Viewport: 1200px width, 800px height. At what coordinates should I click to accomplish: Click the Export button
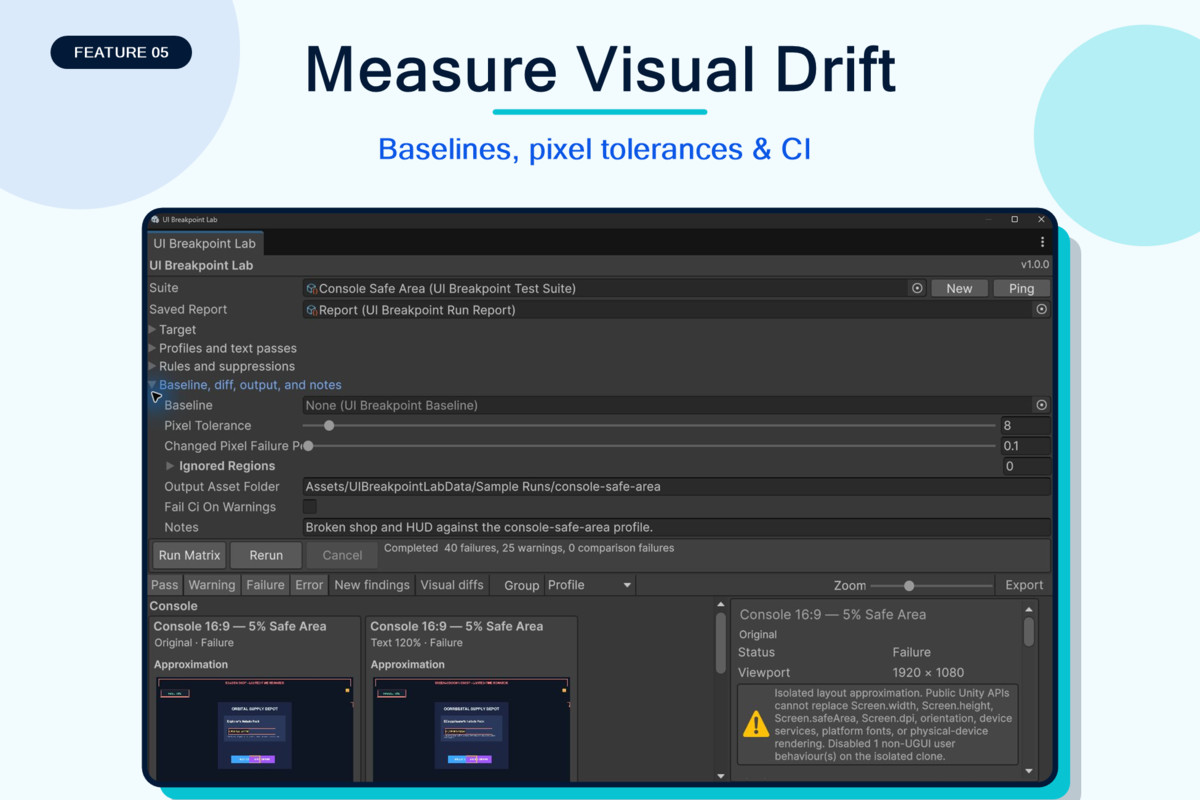(1024, 585)
